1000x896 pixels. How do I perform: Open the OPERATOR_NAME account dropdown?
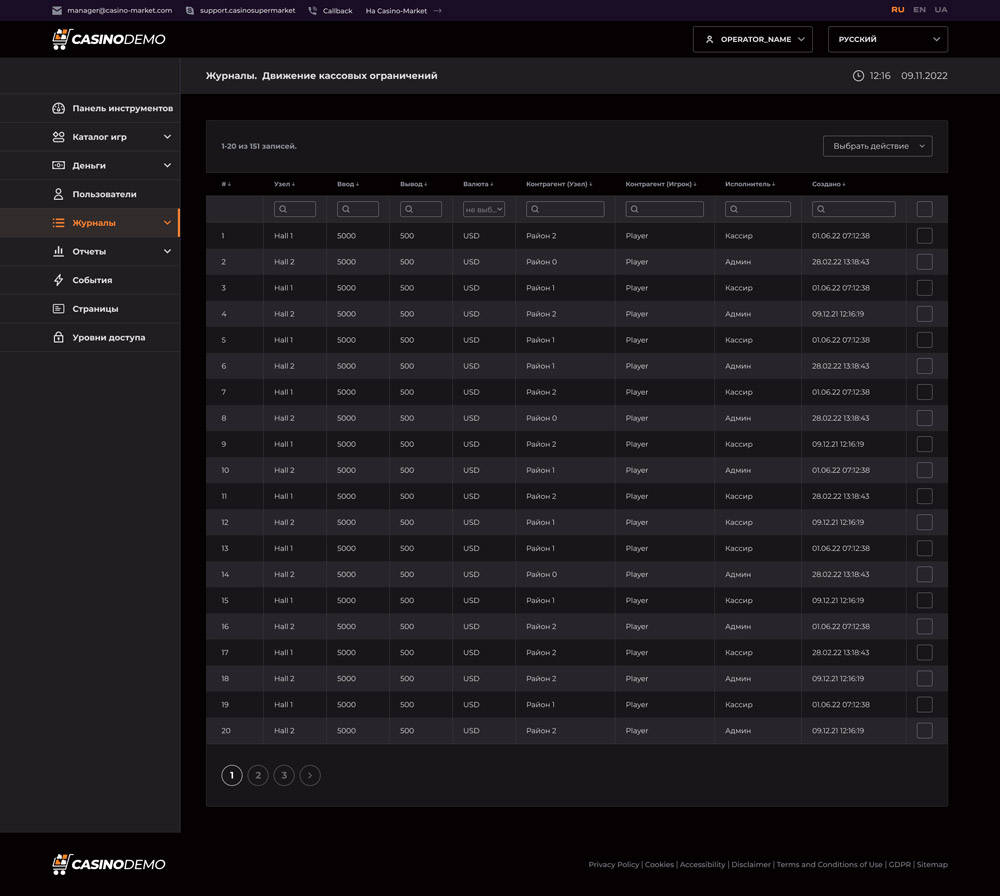[x=752, y=39]
